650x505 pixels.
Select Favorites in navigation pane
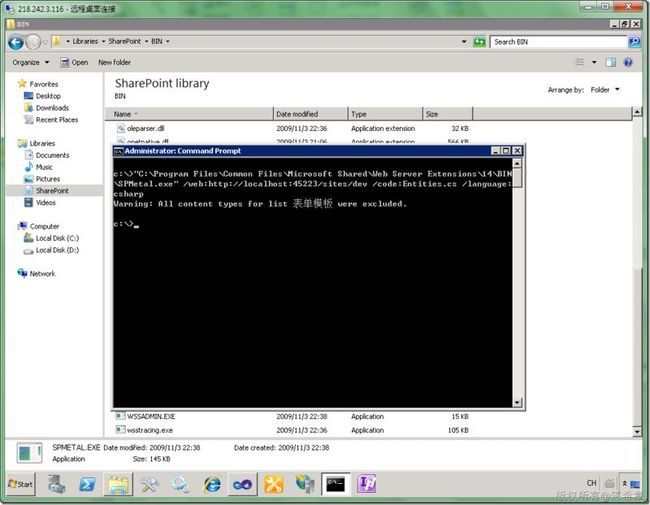point(44,84)
